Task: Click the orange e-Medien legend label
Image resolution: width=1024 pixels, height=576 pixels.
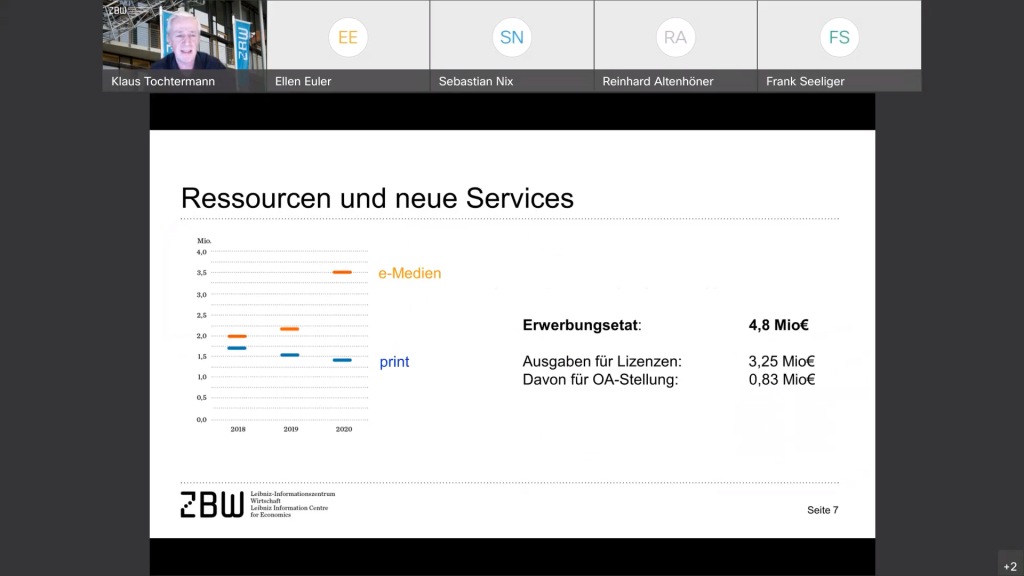Action: (409, 273)
